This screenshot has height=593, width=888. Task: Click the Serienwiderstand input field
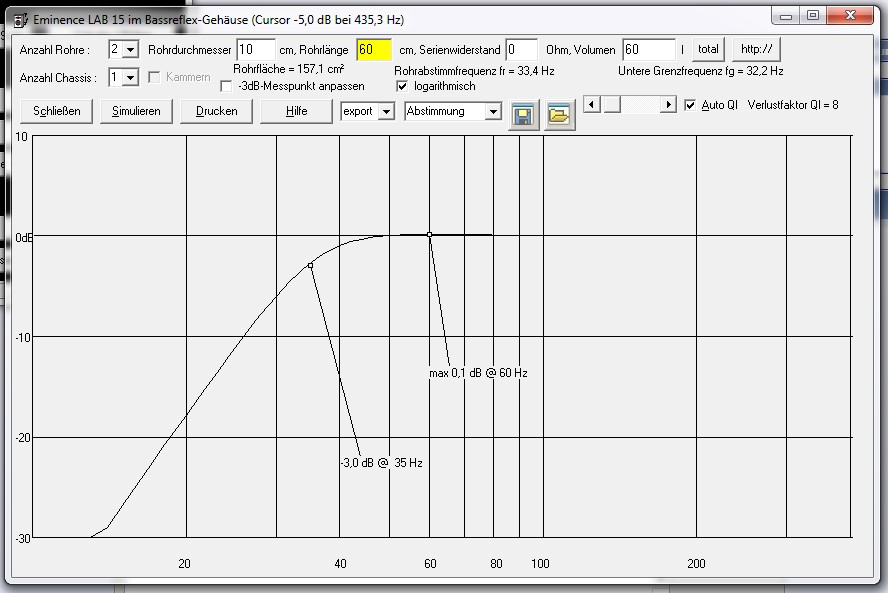pyautogui.click(x=521, y=50)
